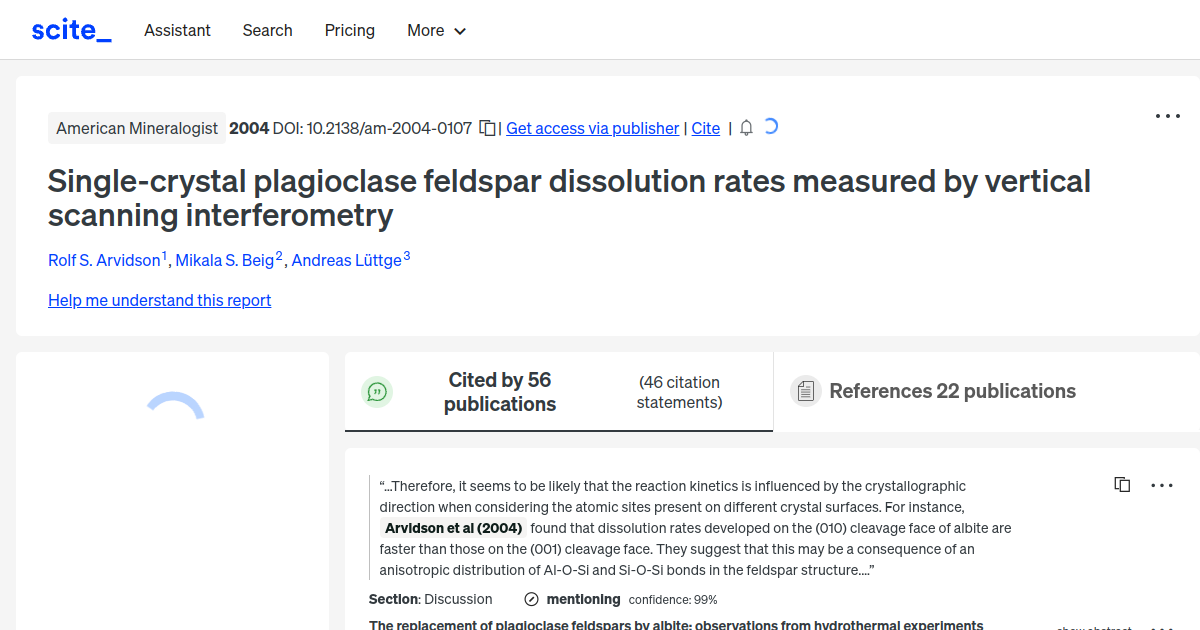Click the green quote bubble icon
Viewport: 1200px width, 630px height.
(x=377, y=392)
